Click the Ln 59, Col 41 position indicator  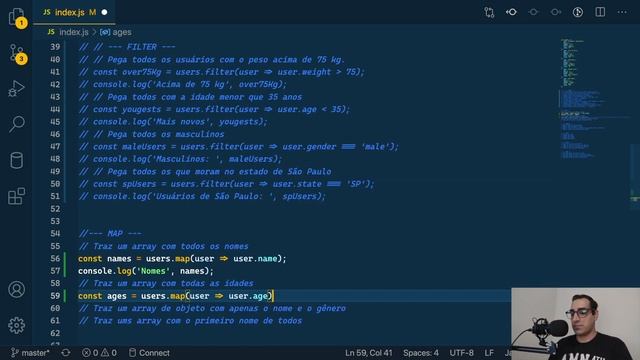point(369,353)
